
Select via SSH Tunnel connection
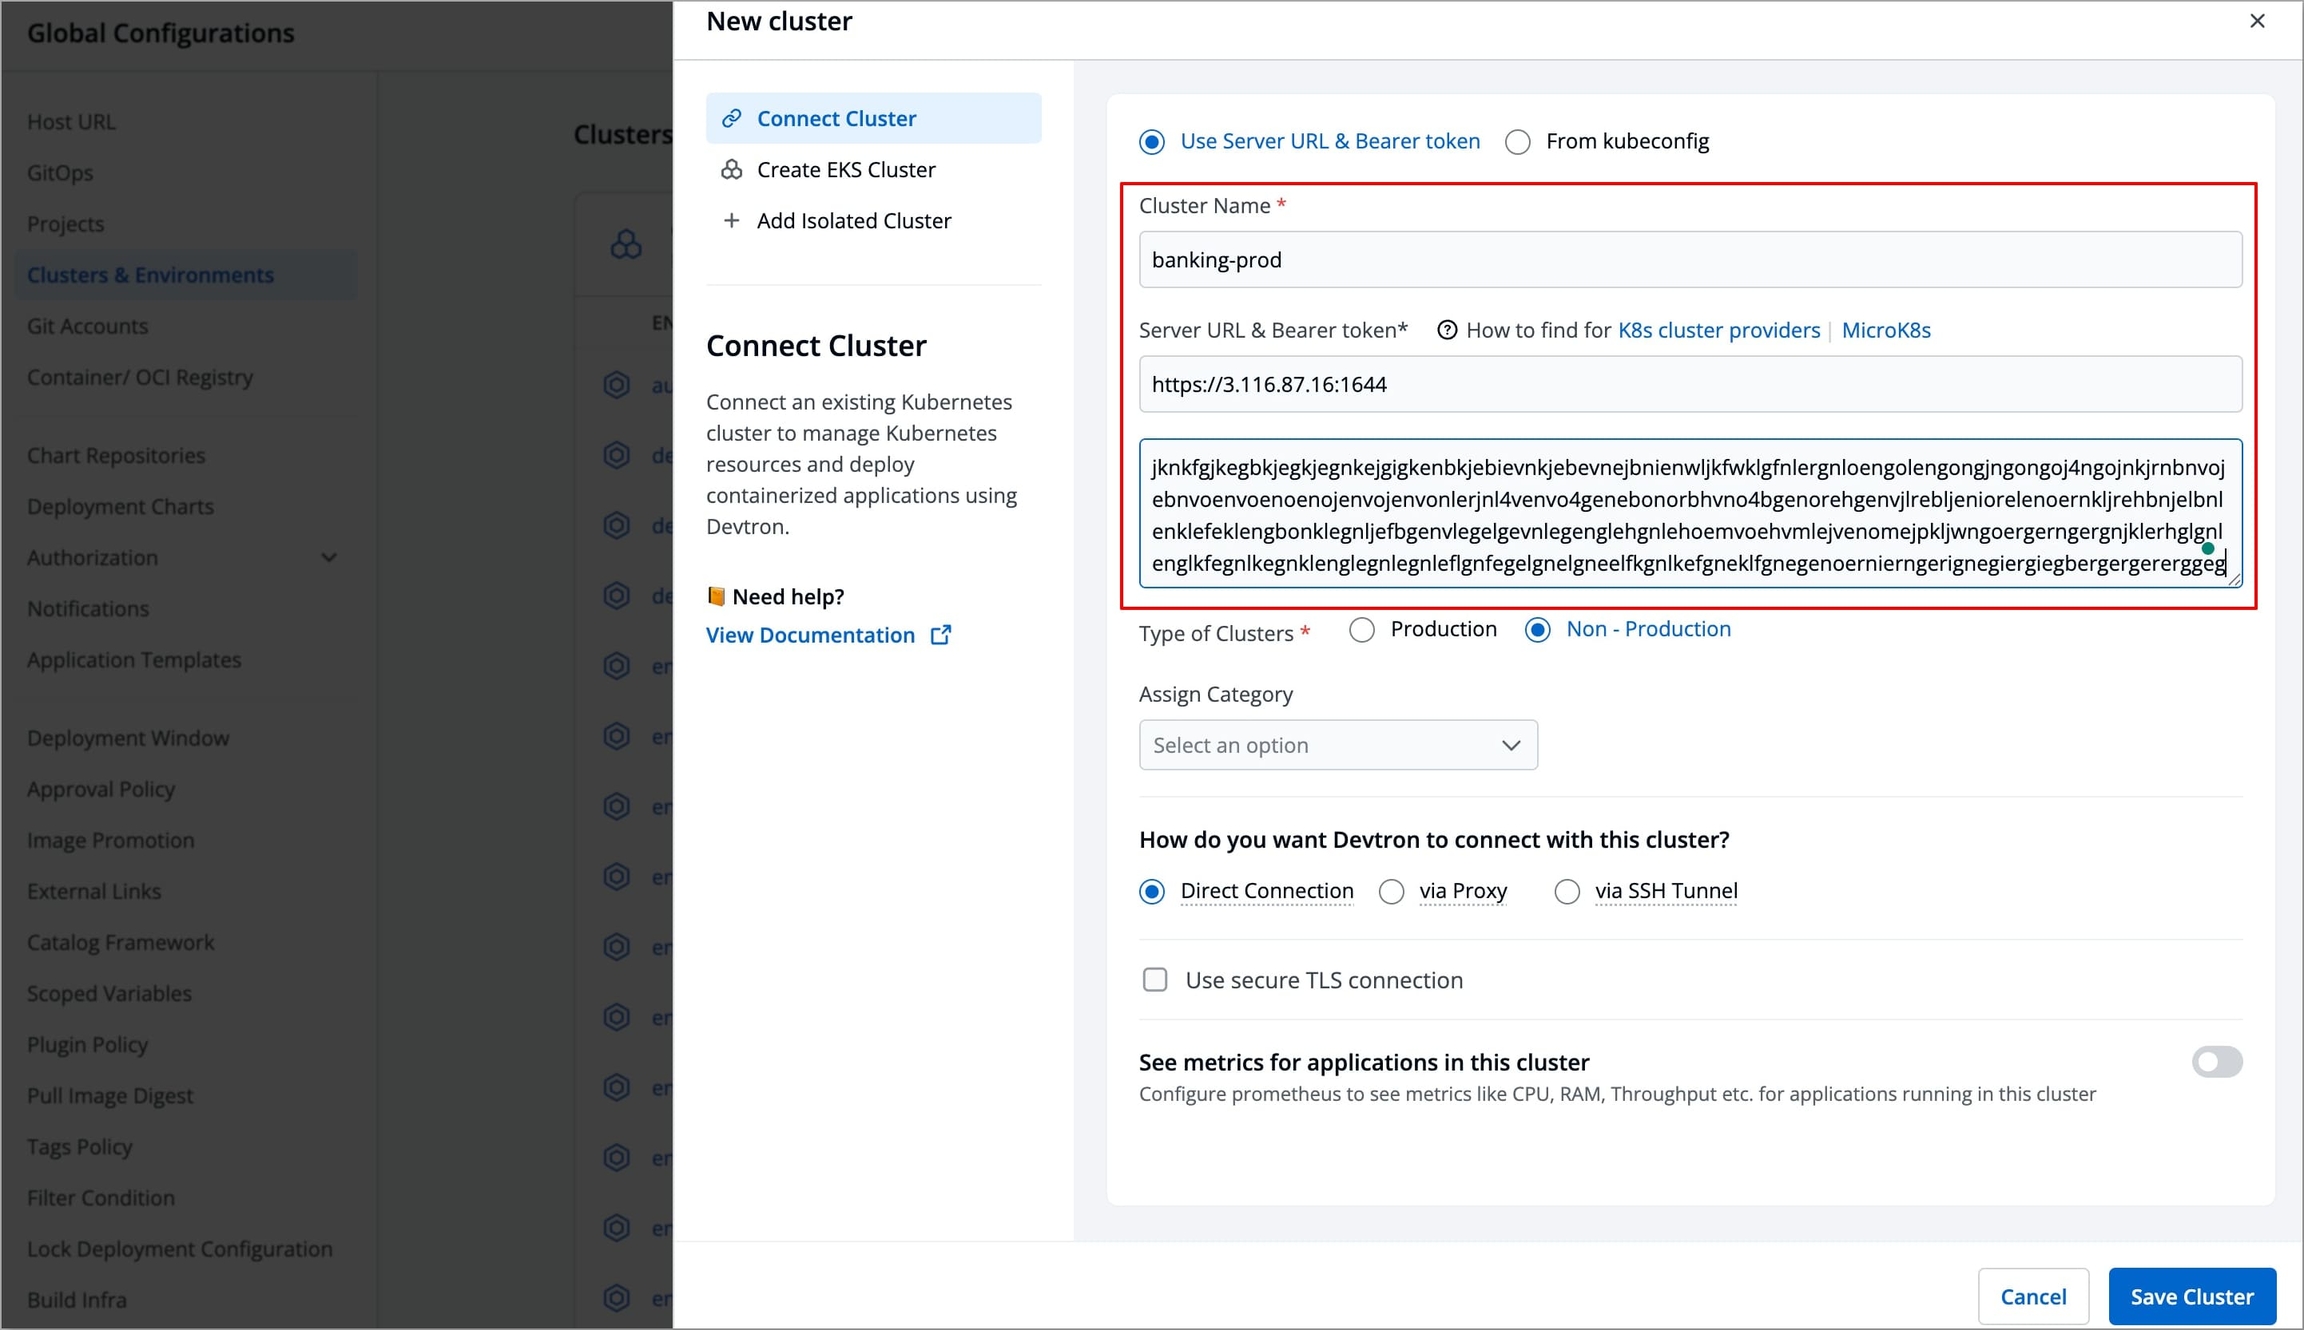coord(1646,891)
